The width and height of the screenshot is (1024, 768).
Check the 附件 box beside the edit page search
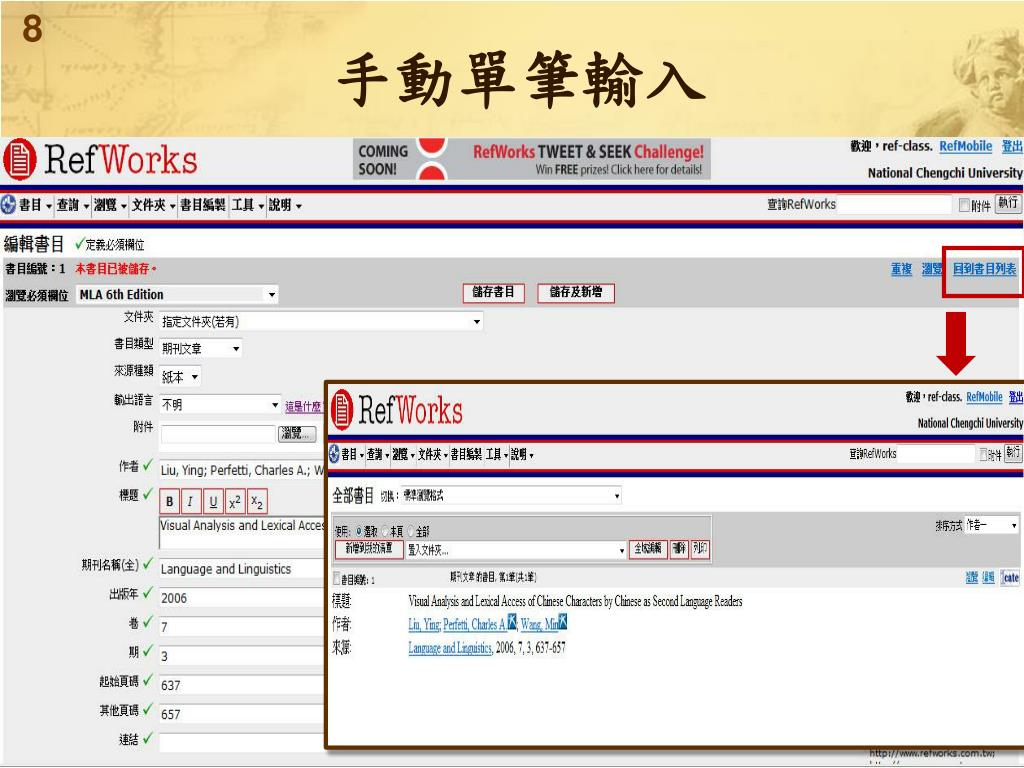click(x=964, y=206)
